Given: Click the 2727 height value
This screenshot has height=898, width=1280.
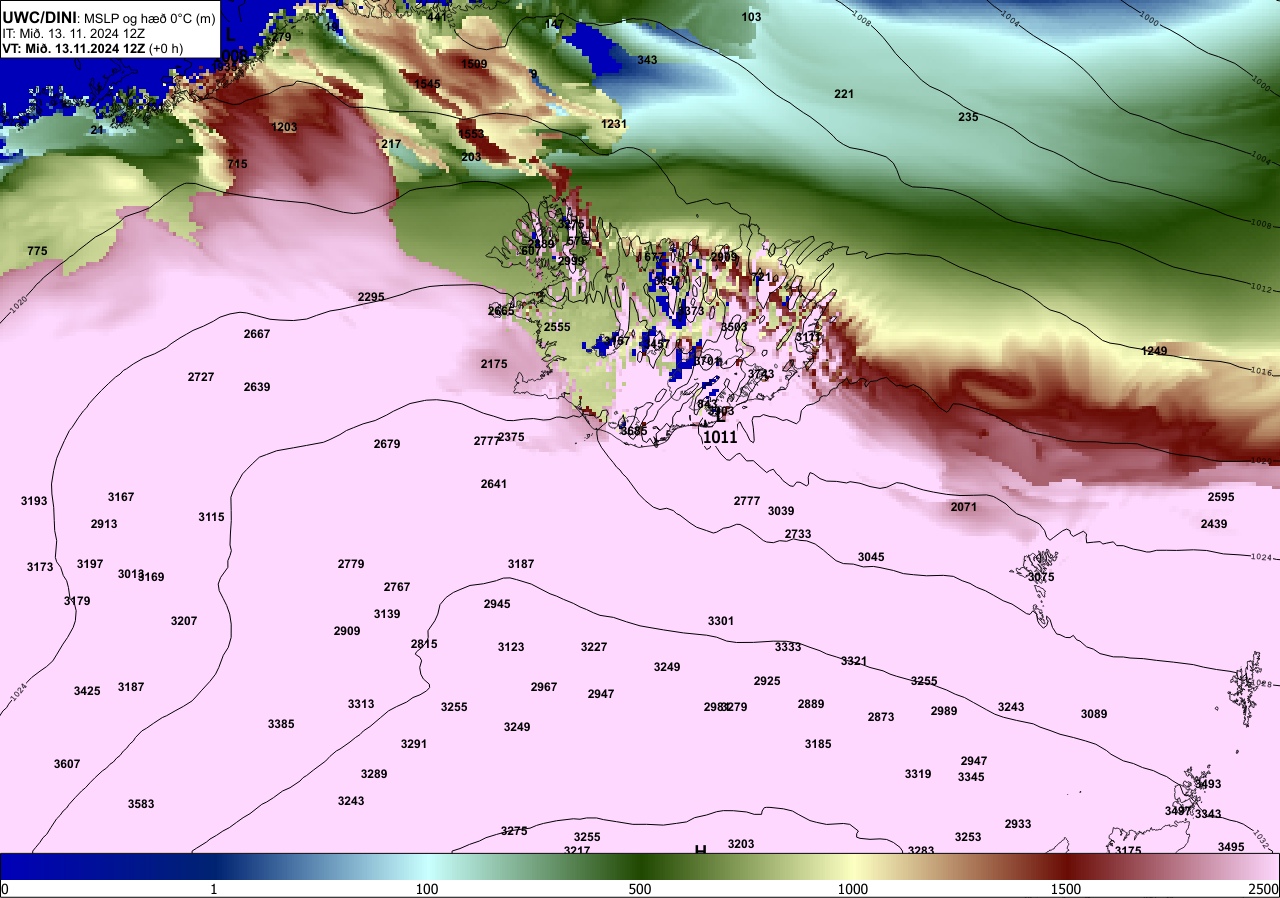Looking at the screenshot, I should (x=201, y=377).
